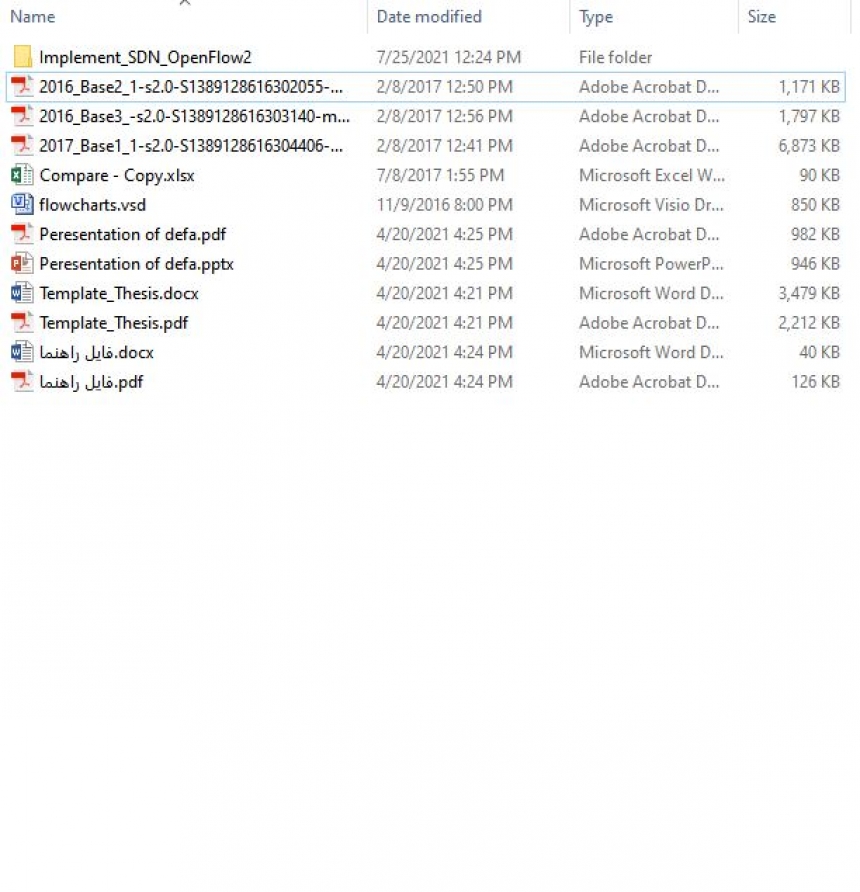The image size is (860, 892).
Task: Click the 2,212 KB size cell
Action: pos(809,323)
